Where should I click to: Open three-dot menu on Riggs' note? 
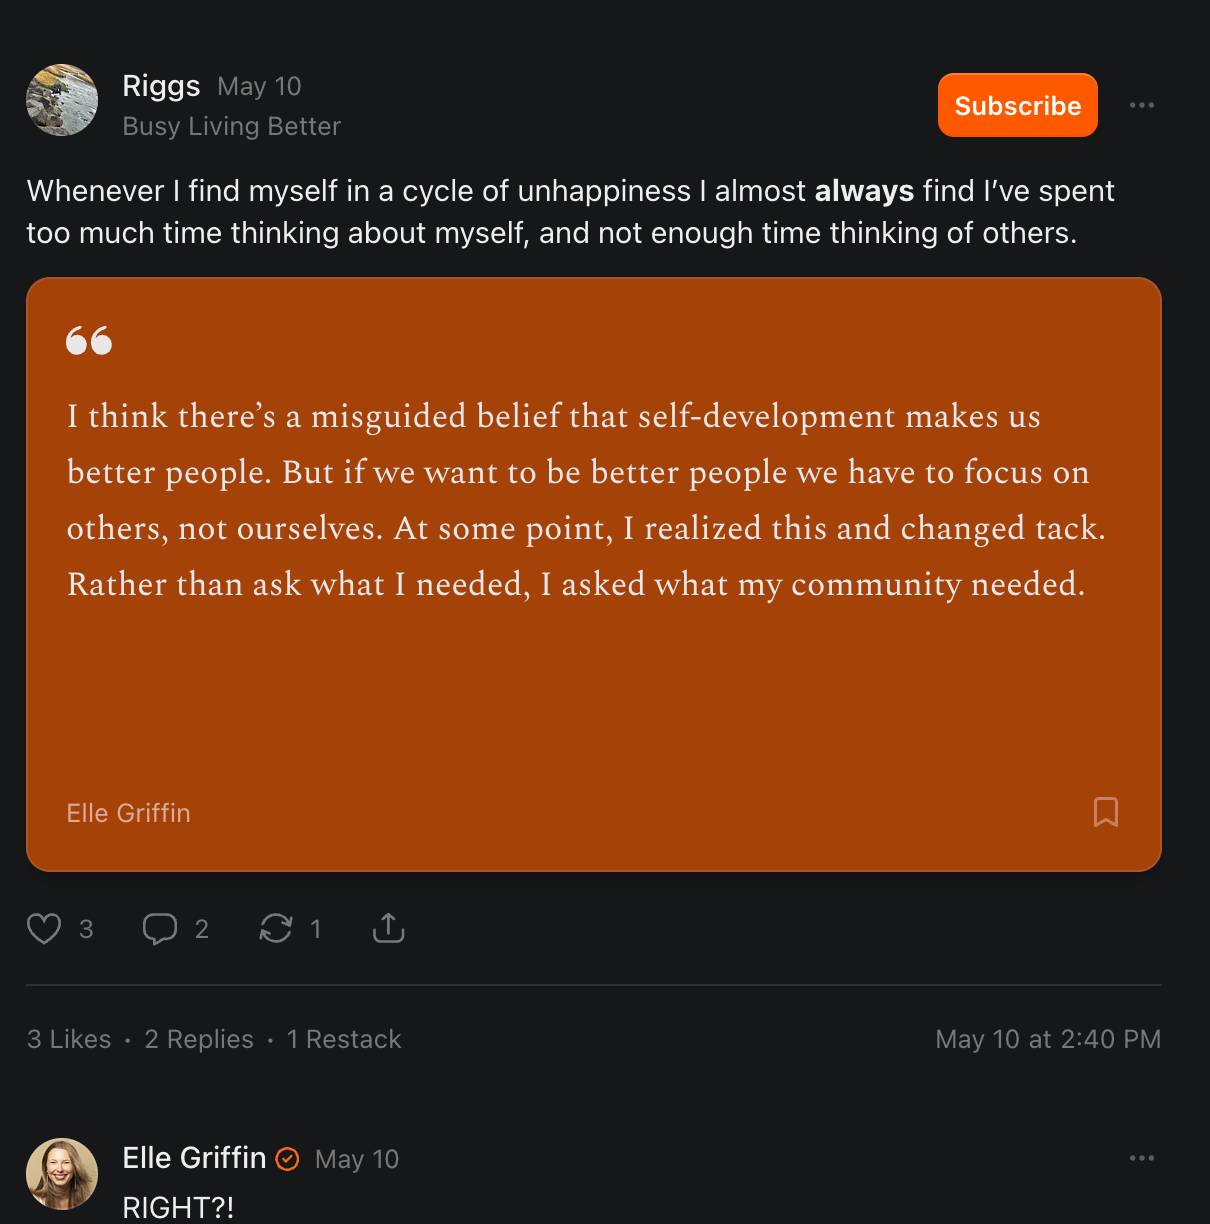coord(1141,105)
